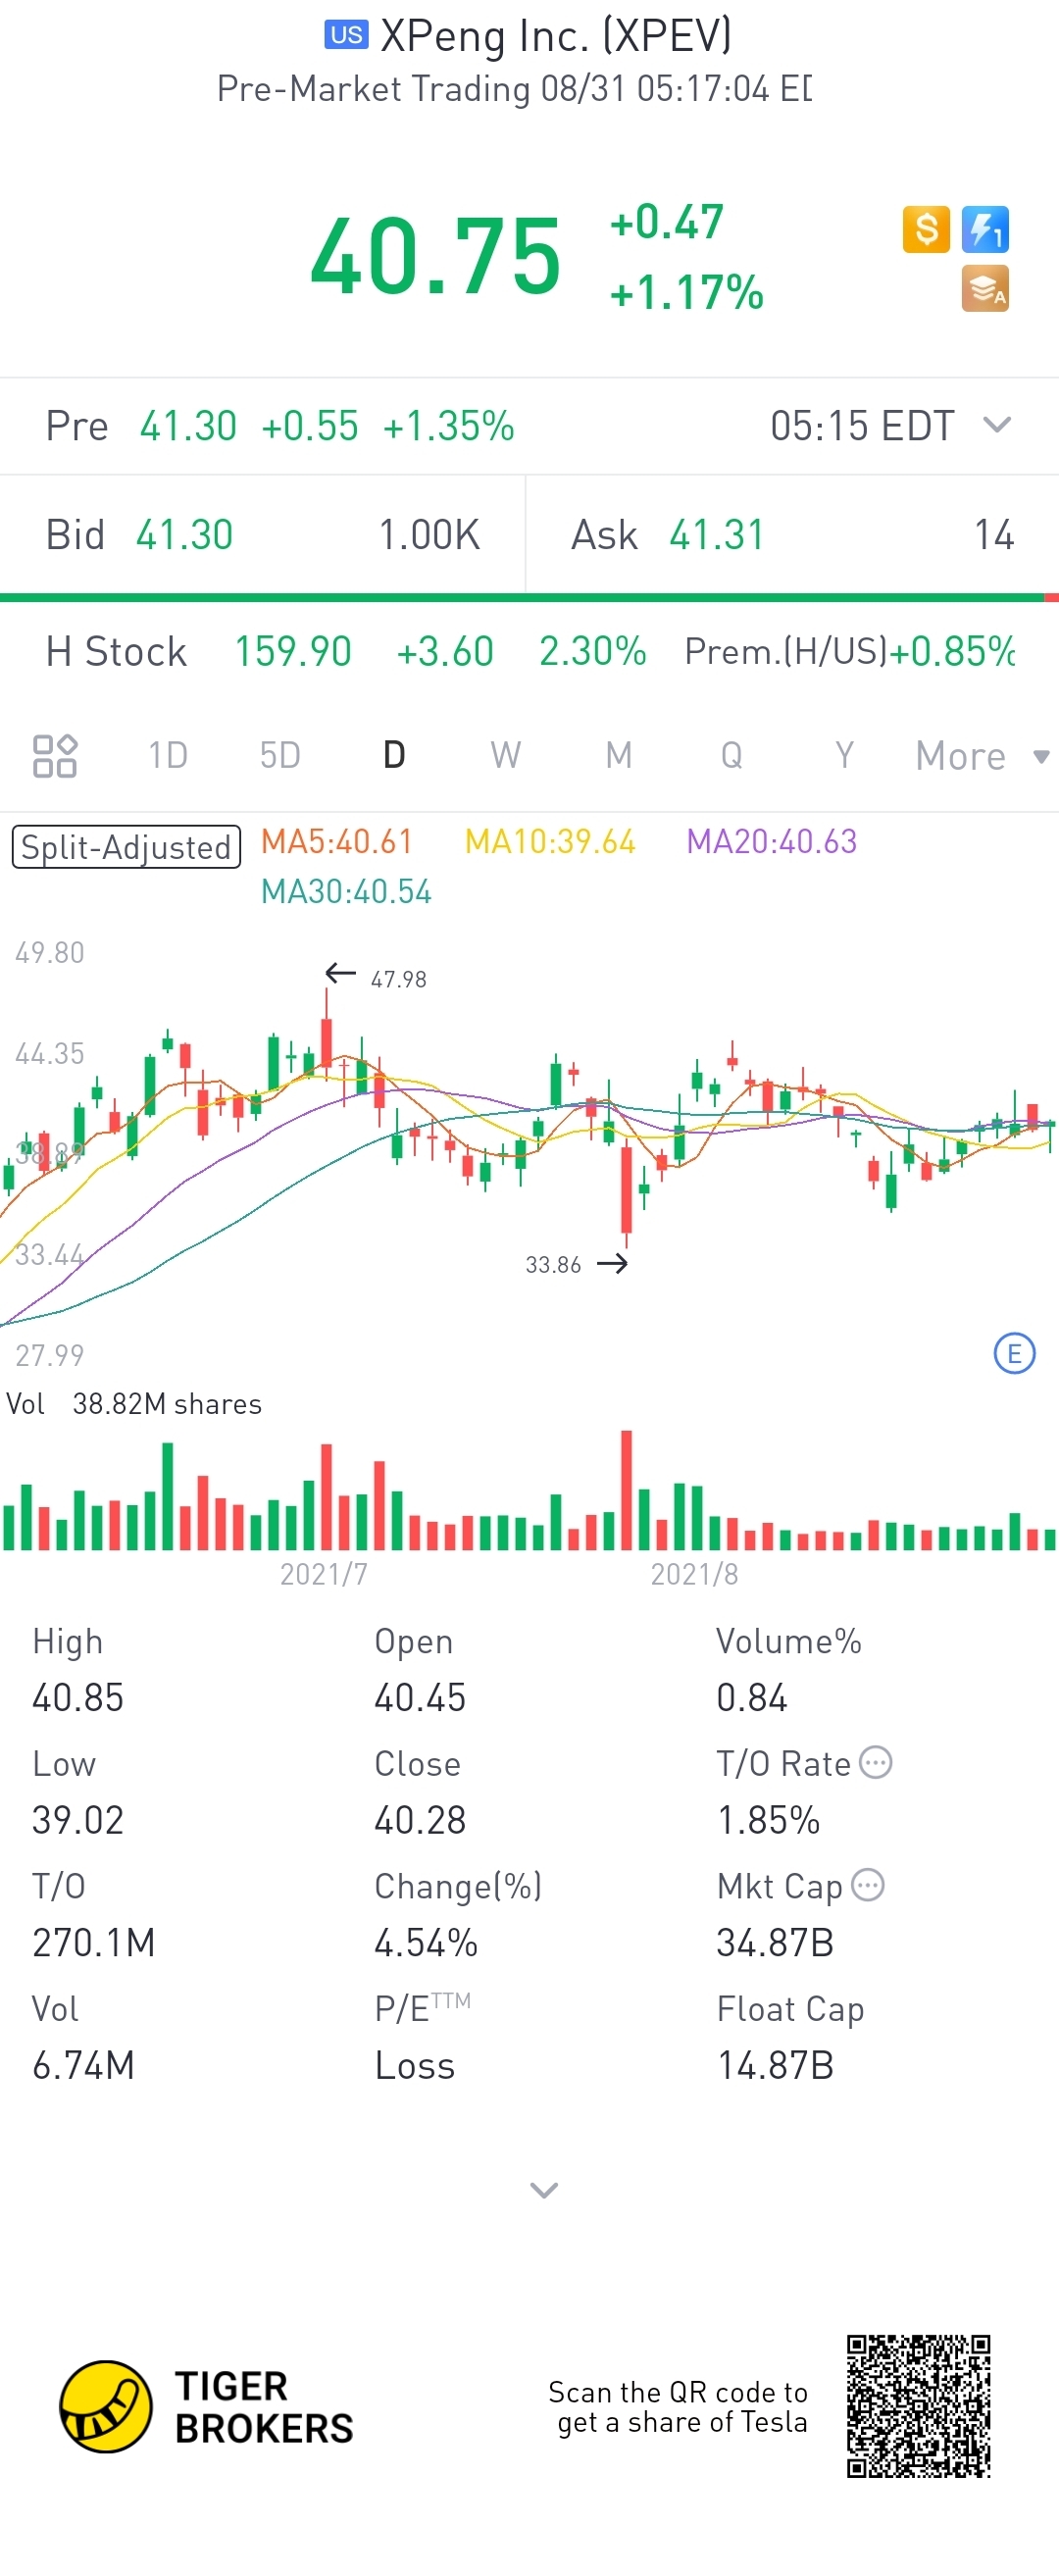
Task: Tap the 2021/8 date axis label
Action: pyautogui.click(x=694, y=1574)
